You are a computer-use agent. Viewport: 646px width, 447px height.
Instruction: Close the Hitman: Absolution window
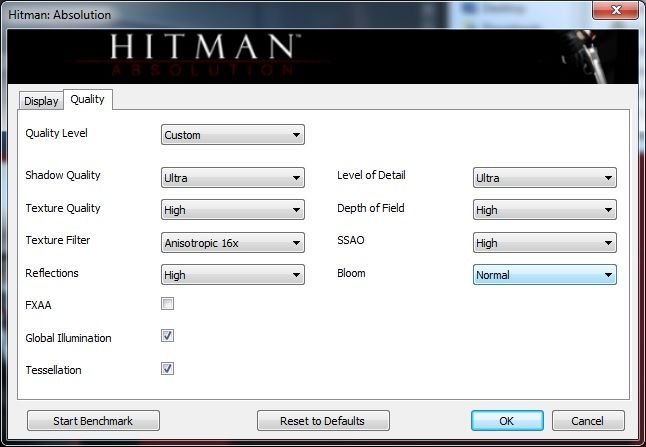[x=616, y=10]
